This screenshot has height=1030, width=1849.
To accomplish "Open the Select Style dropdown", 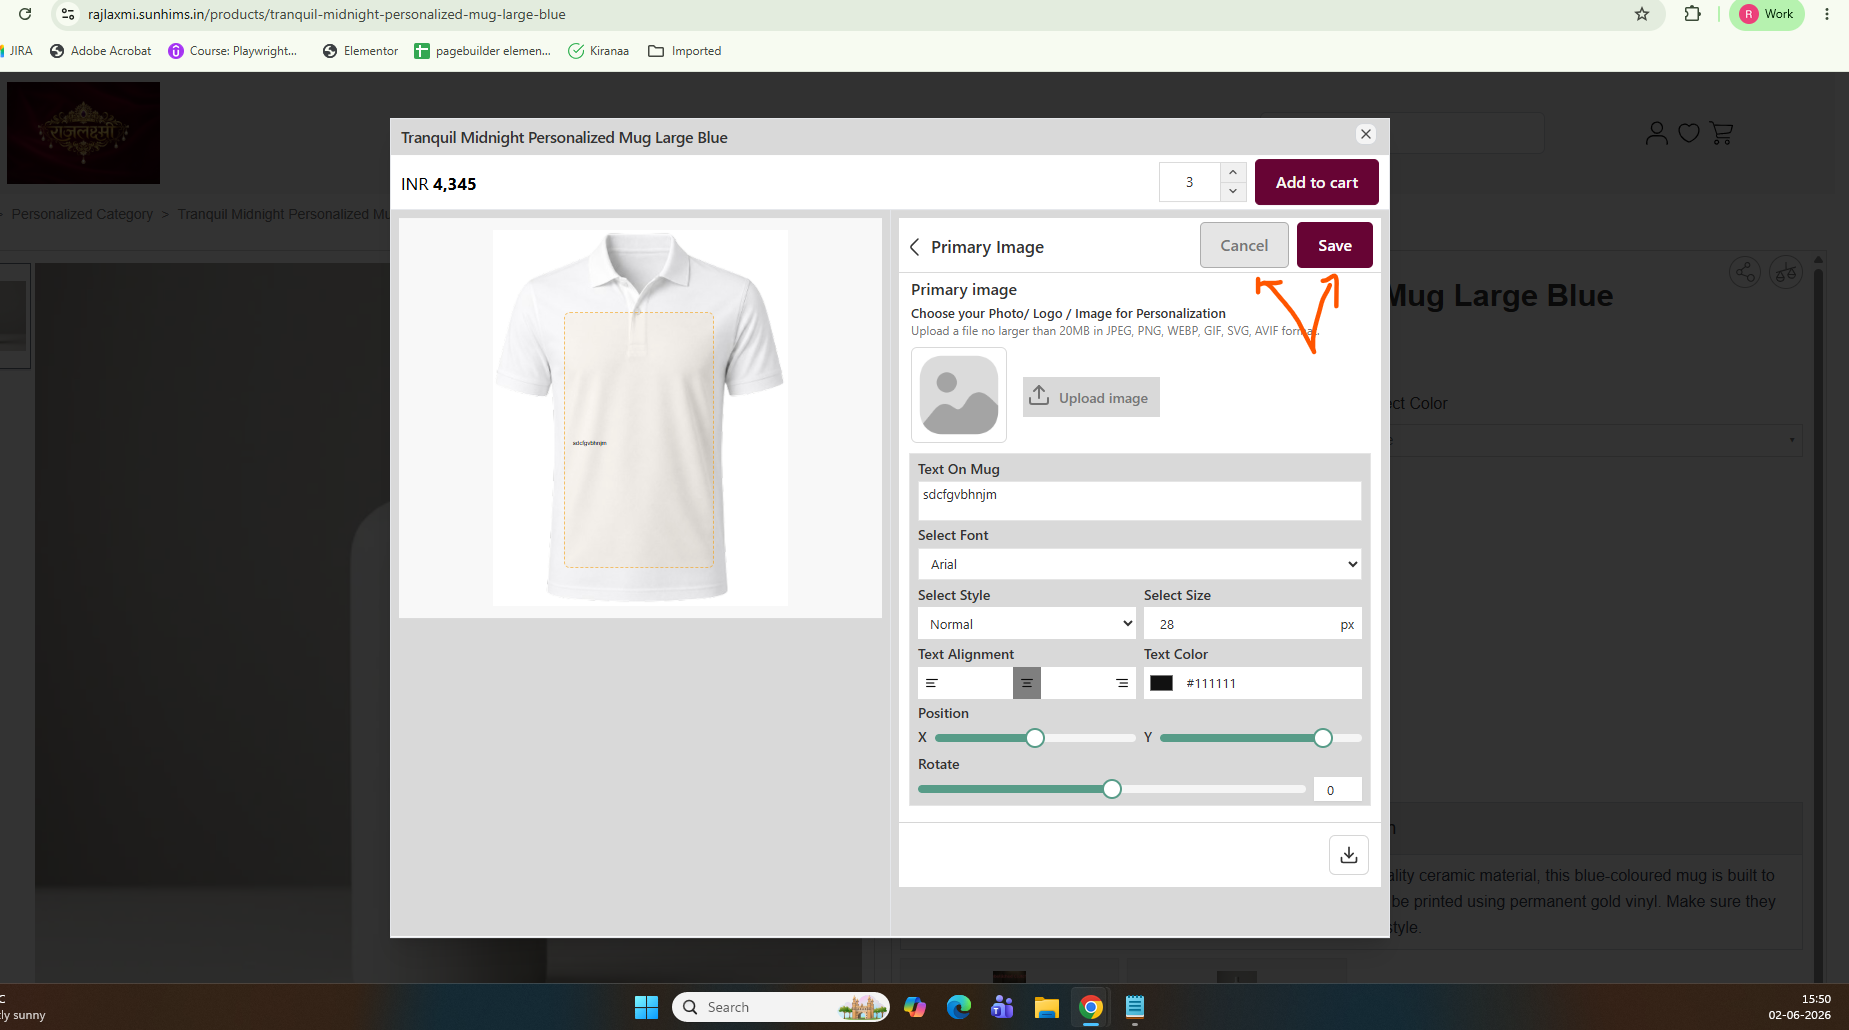I will point(1027,623).
